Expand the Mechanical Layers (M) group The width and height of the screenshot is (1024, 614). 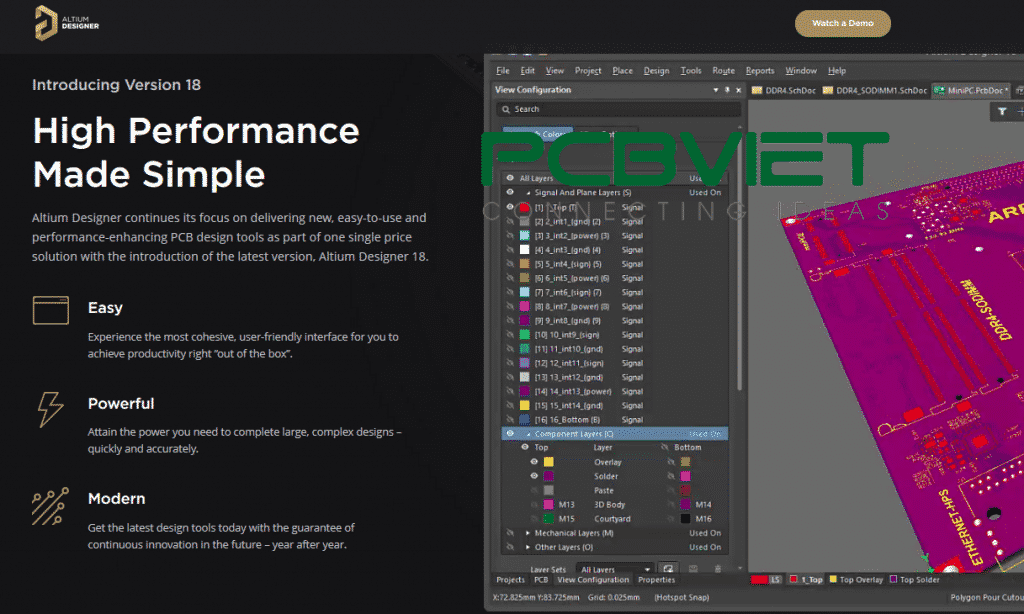coord(528,533)
